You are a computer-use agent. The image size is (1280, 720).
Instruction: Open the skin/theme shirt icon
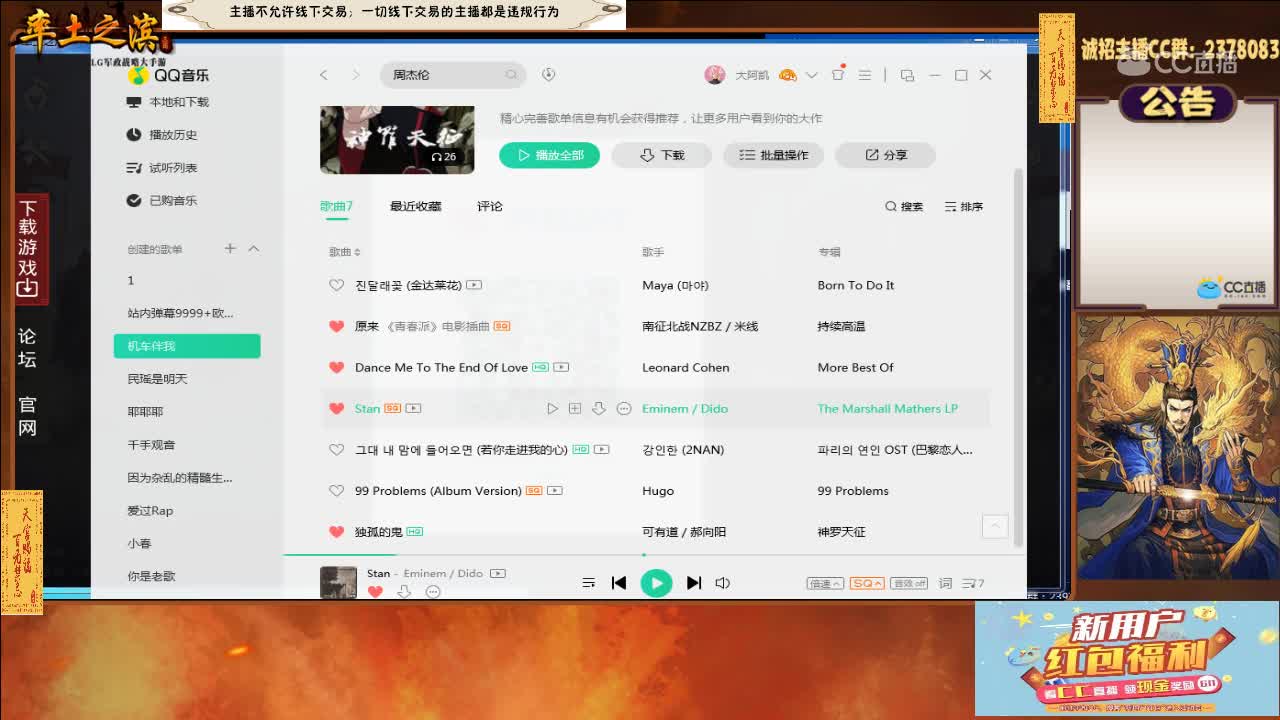838,74
